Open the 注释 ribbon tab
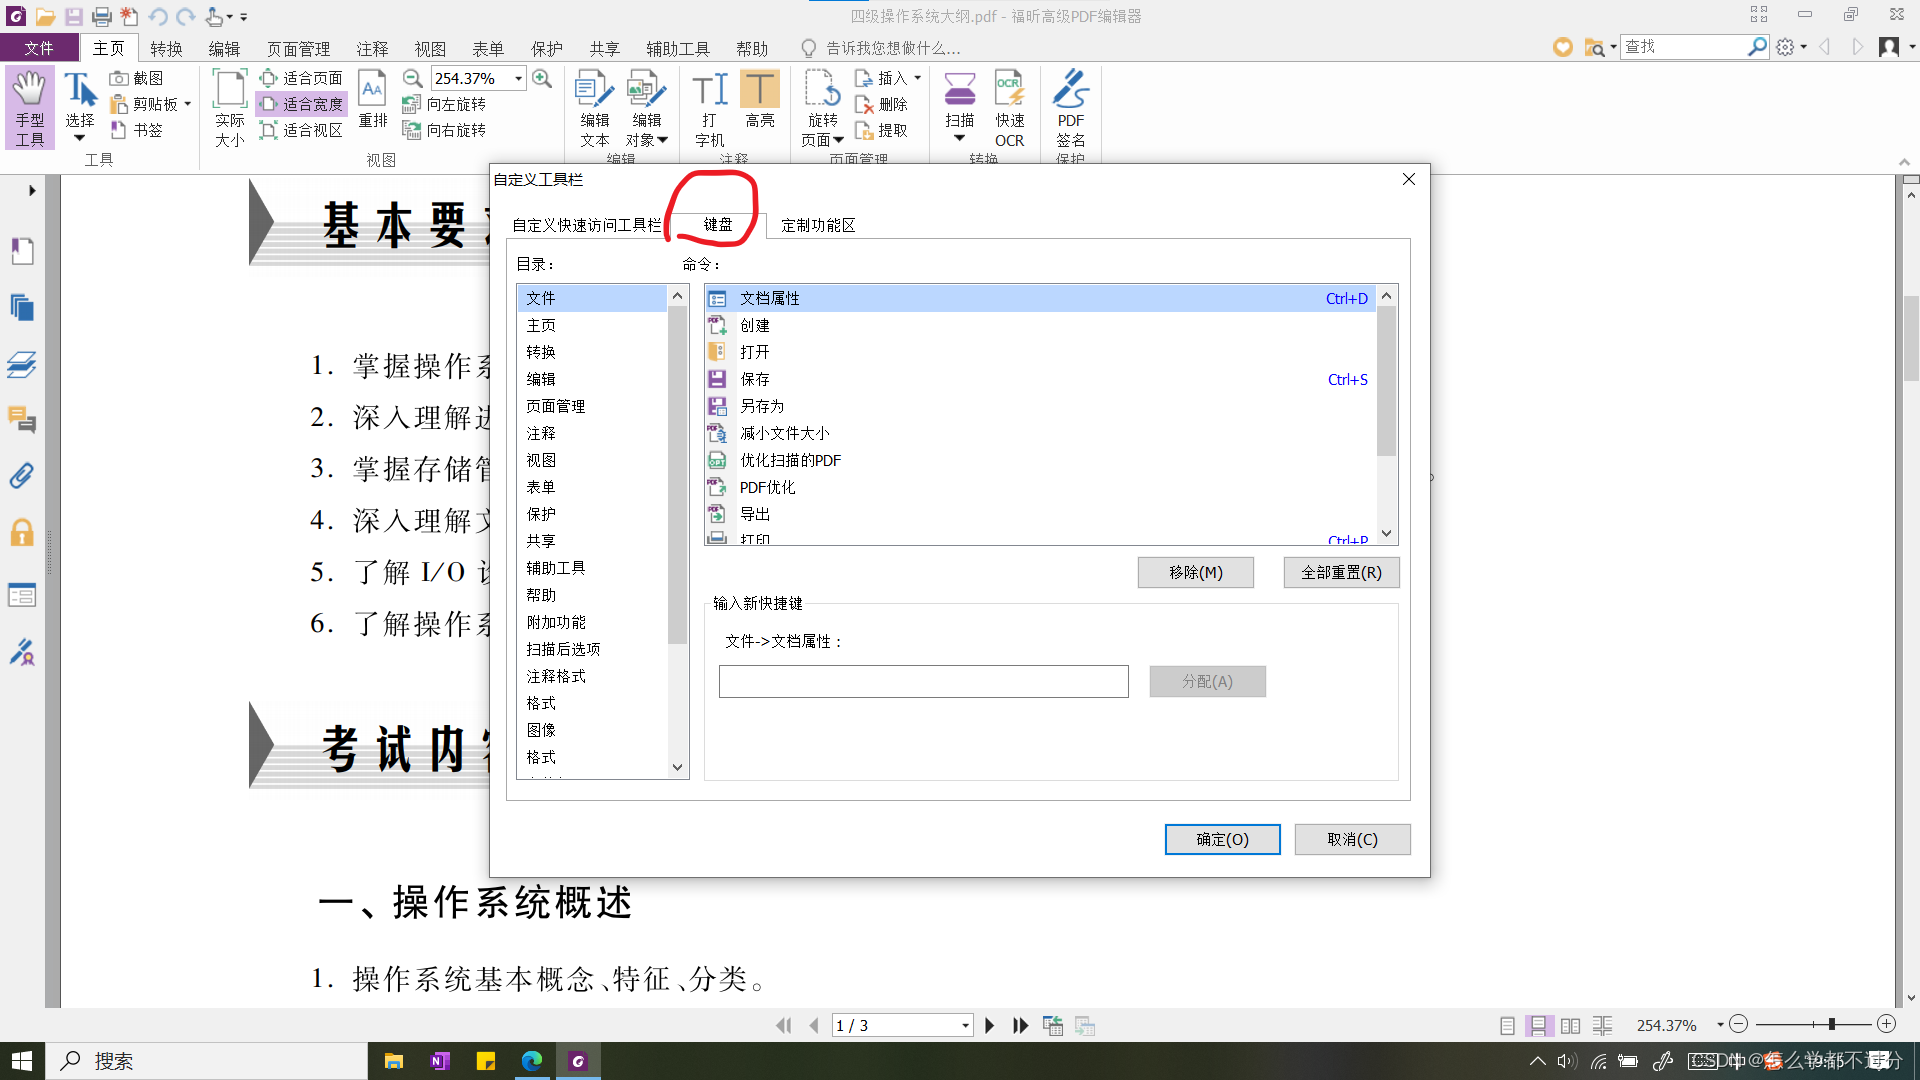This screenshot has height=1080, width=1920. click(372, 49)
